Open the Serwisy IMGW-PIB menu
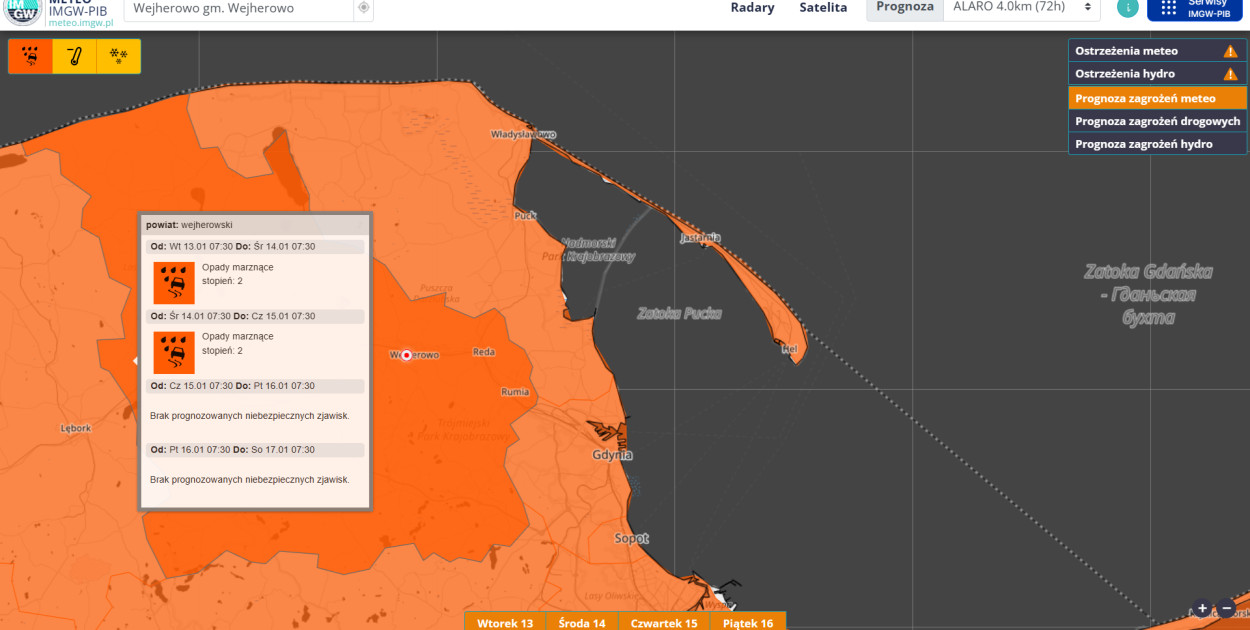The image size is (1250, 630). (x=1194, y=9)
